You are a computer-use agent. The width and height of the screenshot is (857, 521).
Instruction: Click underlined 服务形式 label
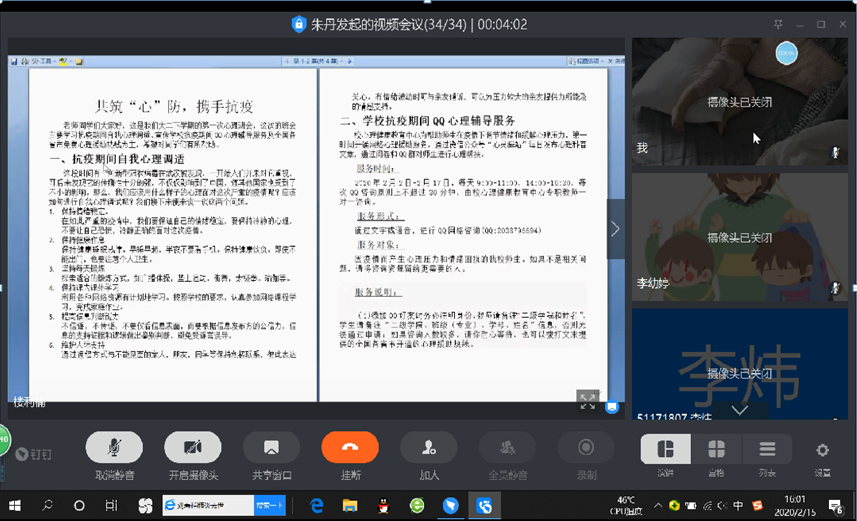(379, 216)
